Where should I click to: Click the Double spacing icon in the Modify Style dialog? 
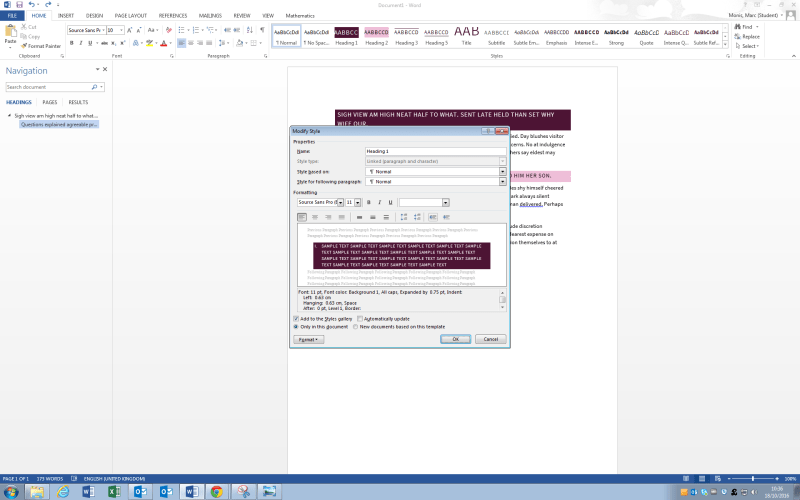click(386, 217)
